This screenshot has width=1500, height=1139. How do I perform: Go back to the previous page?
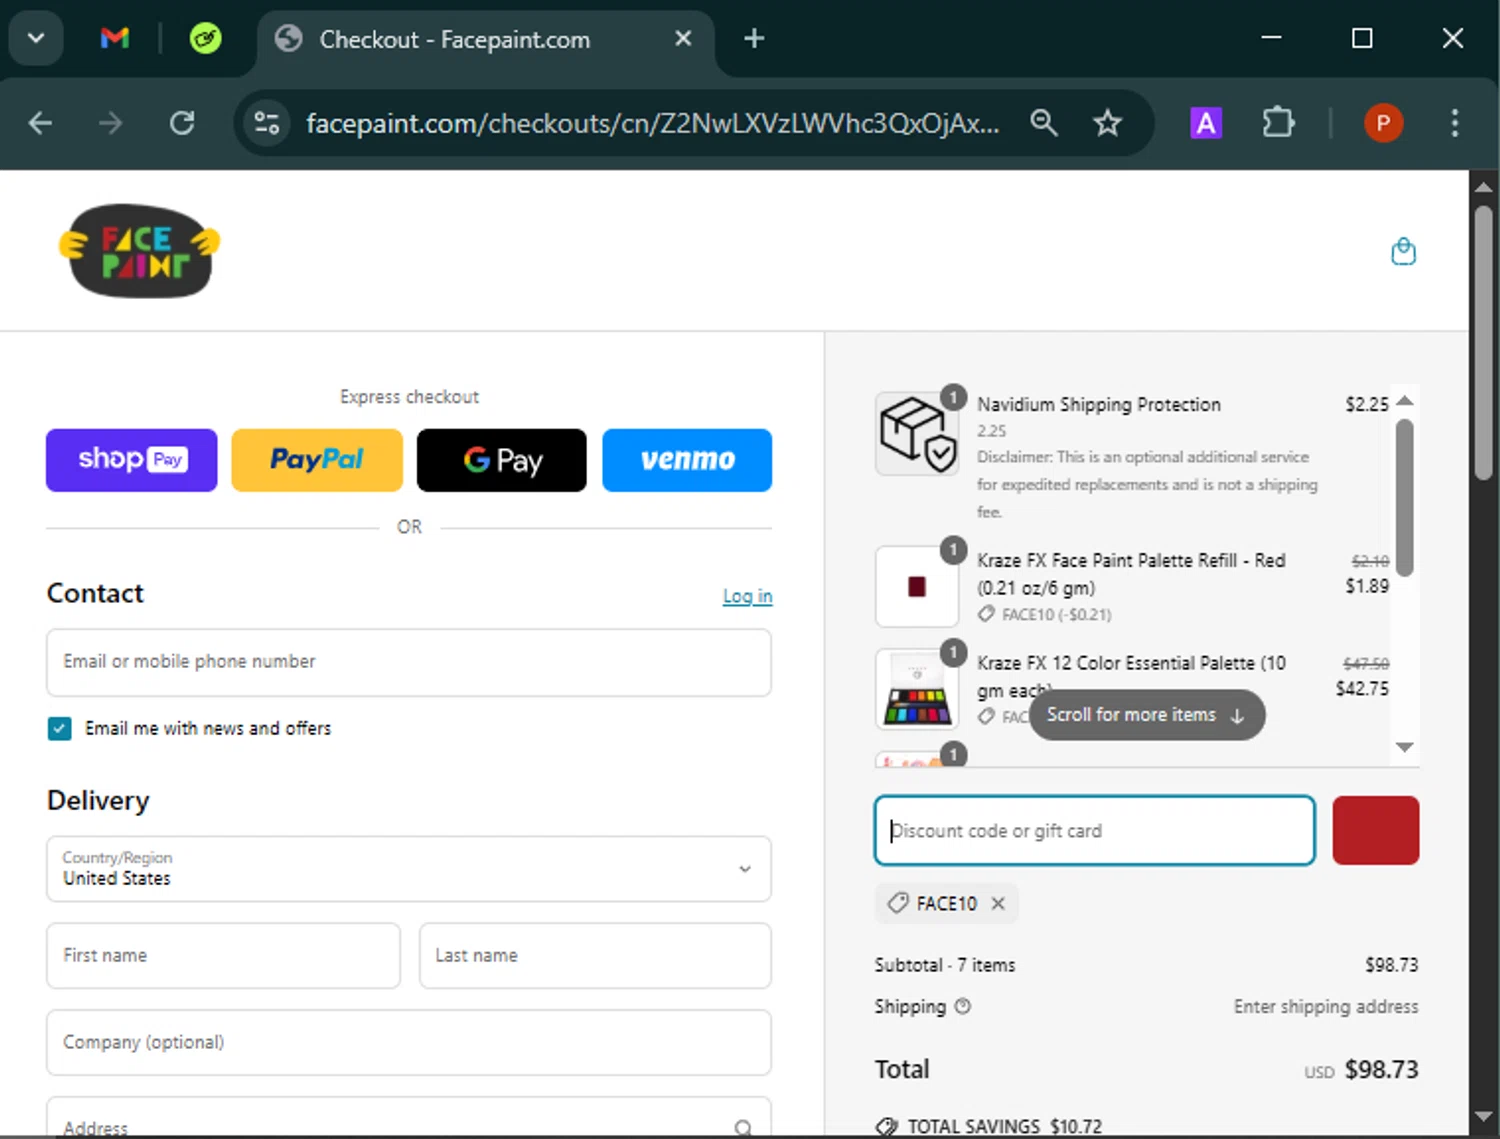tap(40, 123)
